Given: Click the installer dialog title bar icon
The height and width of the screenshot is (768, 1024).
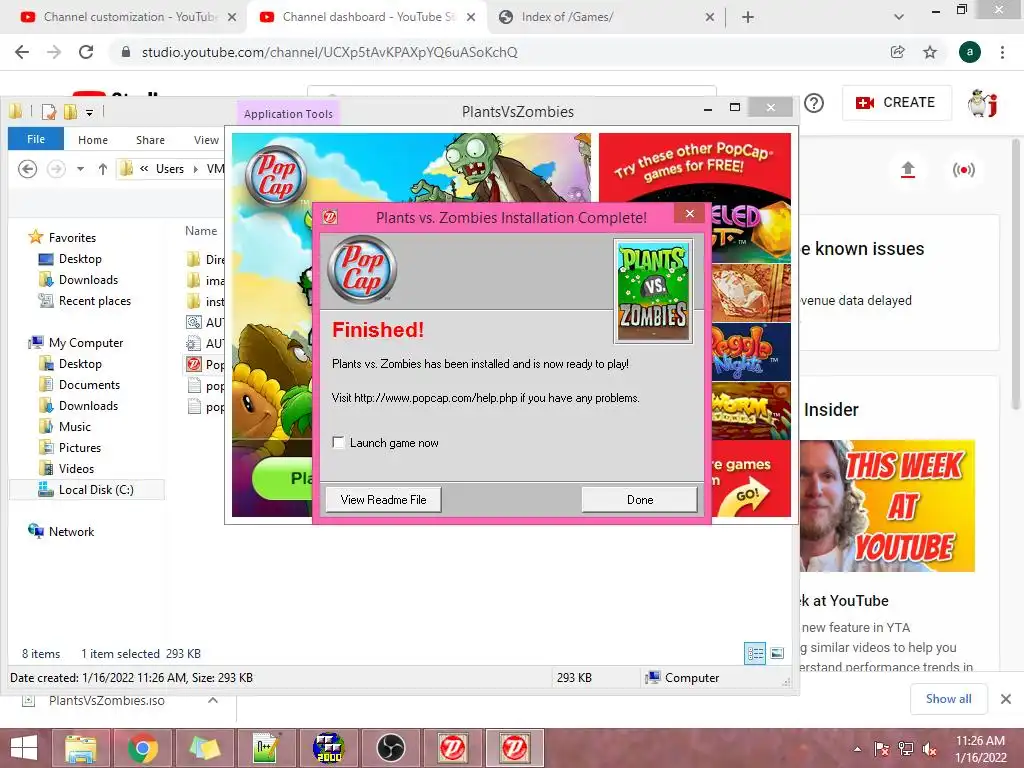Looking at the screenshot, I should click(x=330, y=217).
